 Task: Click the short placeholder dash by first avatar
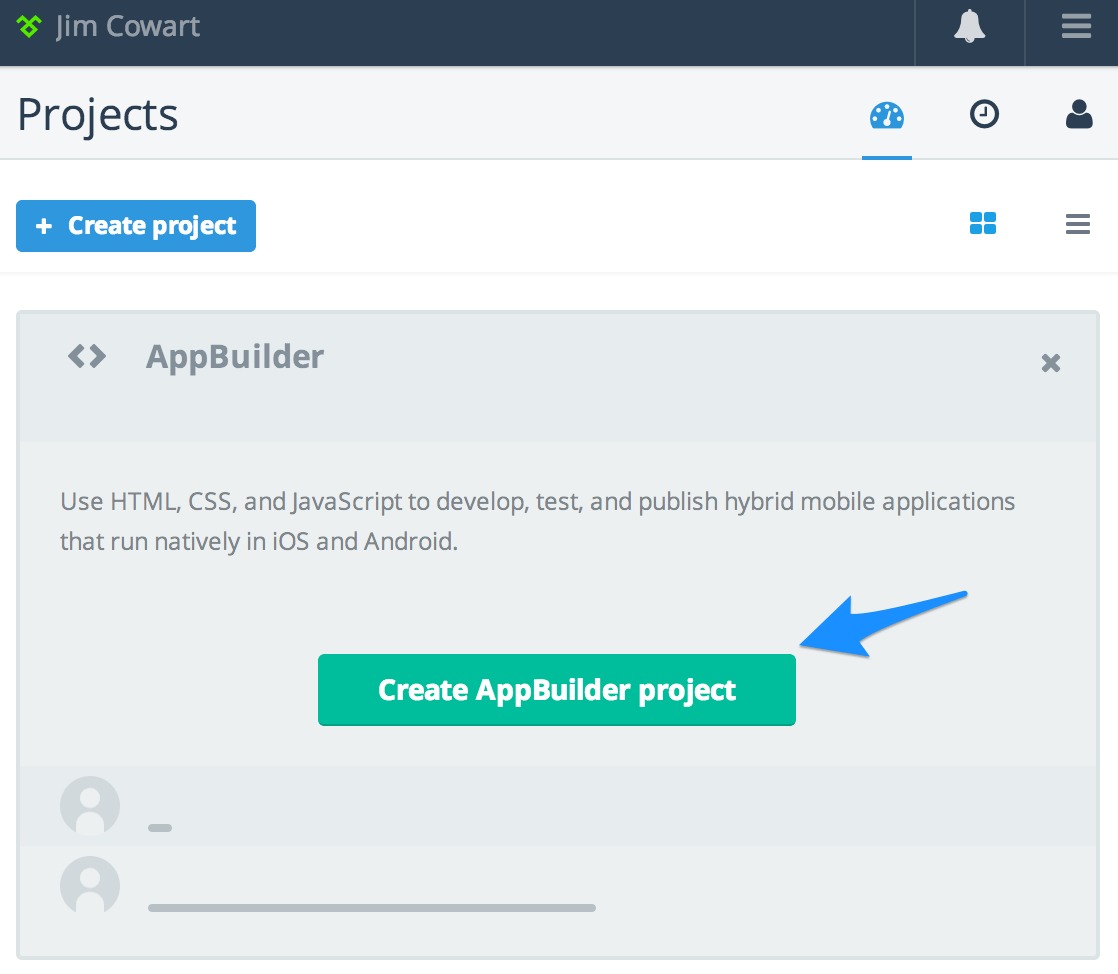pos(160,828)
